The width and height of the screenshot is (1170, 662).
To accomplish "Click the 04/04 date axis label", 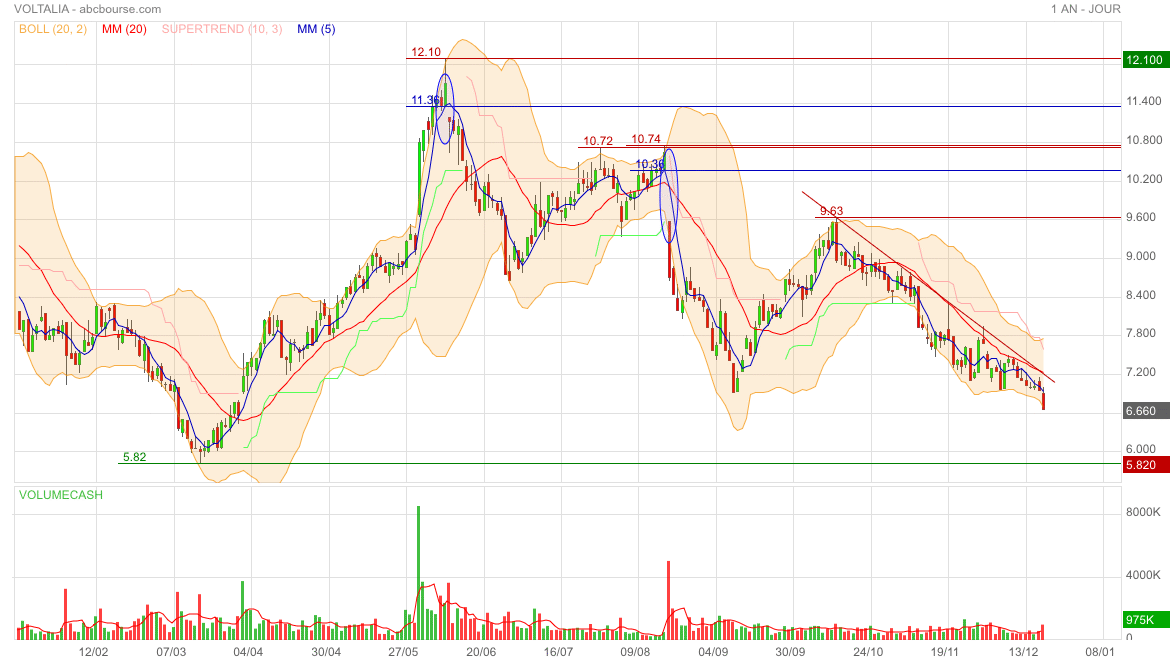I will pyautogui.click(x=248, y=652).
